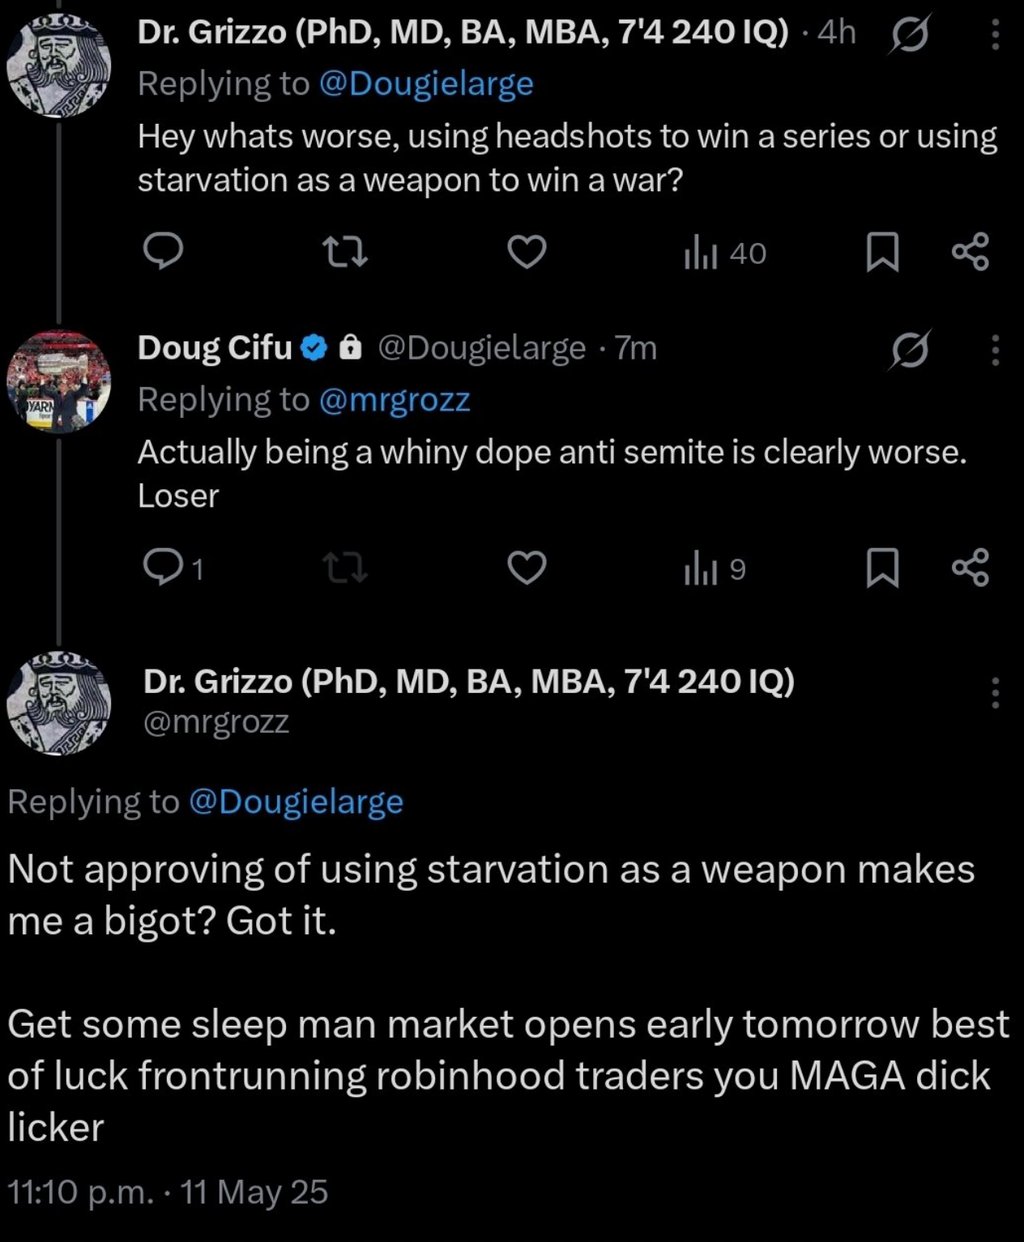Screen dimensions: 1024x1242
Task: Open @Dougielarge link in the main tweet
Action: pos(295,802)
